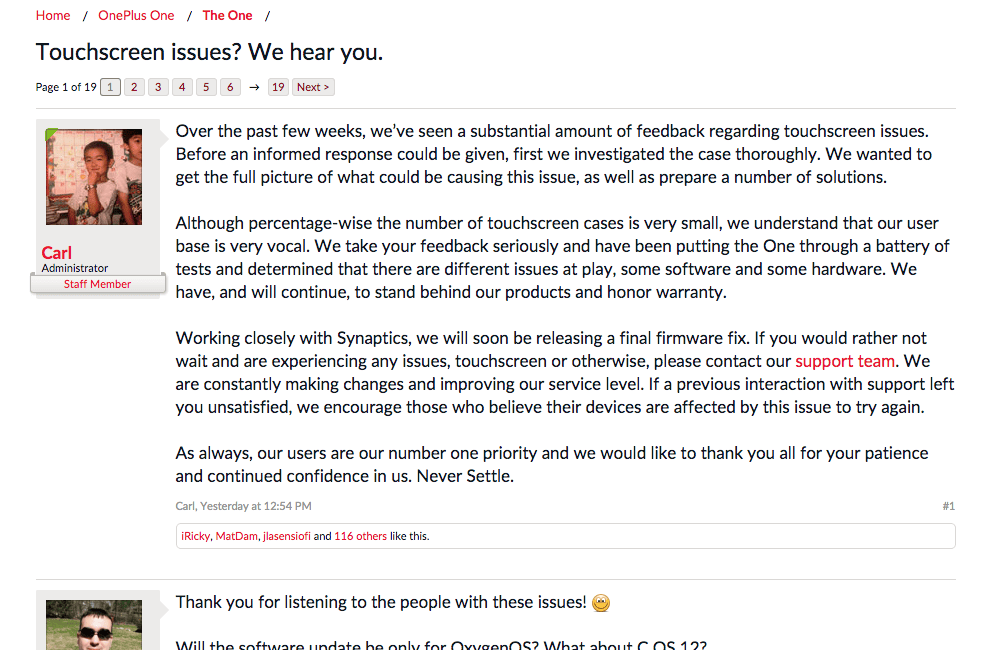Click the Next > pagination button
The width and height of the screenshot is (987, 650).
(313, 87)
